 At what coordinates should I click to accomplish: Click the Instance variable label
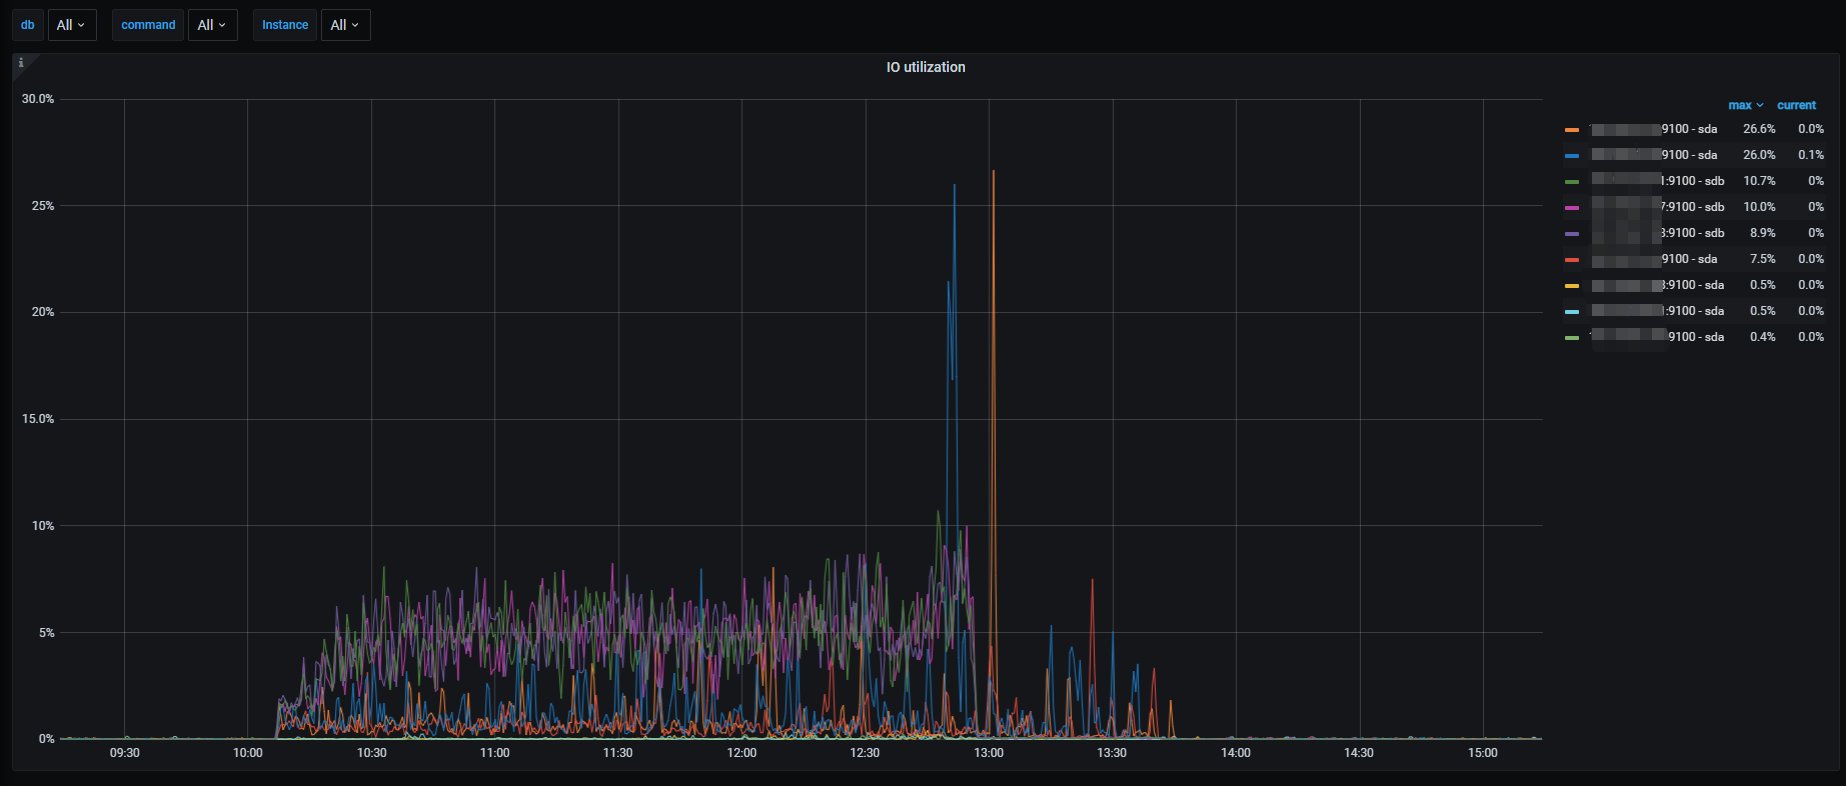[285, 25]
